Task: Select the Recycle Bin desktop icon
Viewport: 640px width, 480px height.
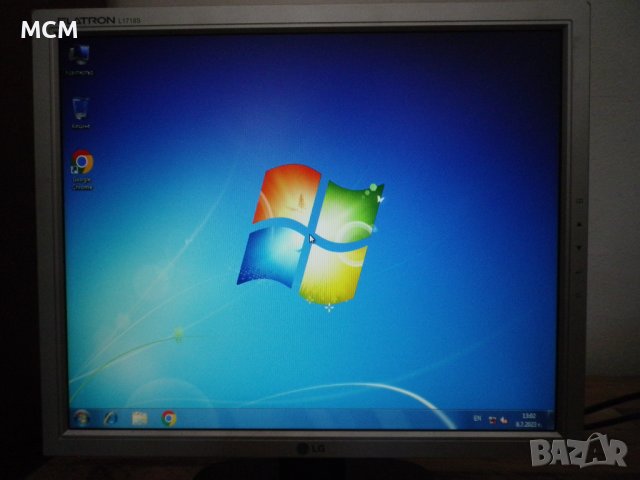Action: (x=80, y=109)
